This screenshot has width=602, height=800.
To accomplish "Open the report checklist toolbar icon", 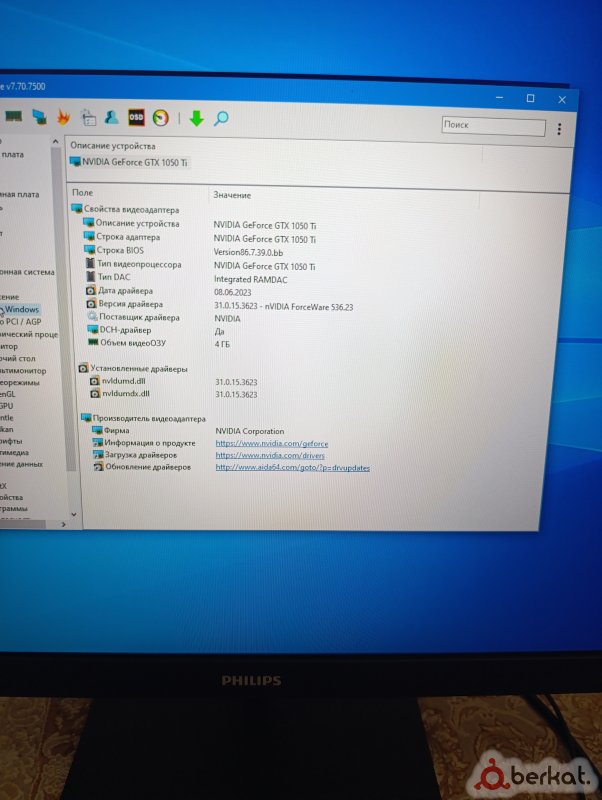I will click(x=88, y=117).
